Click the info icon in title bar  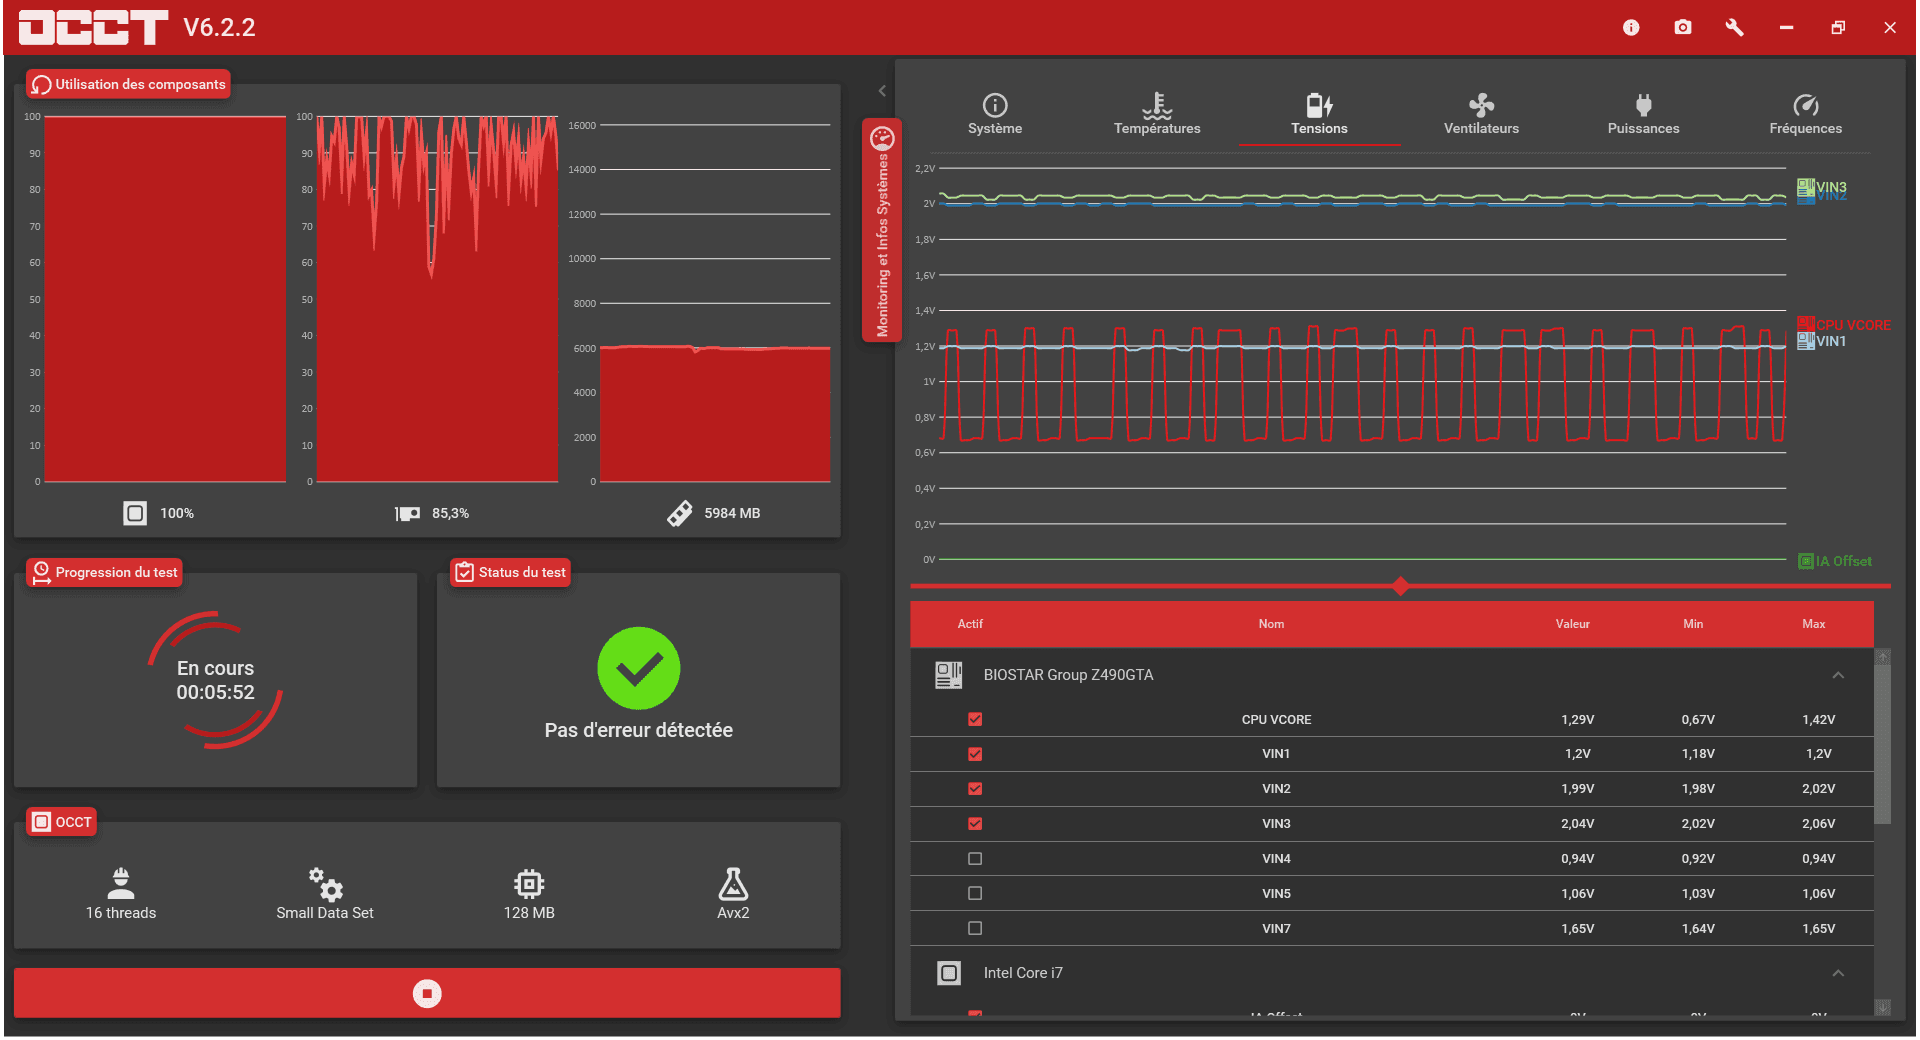point(1631,27)
